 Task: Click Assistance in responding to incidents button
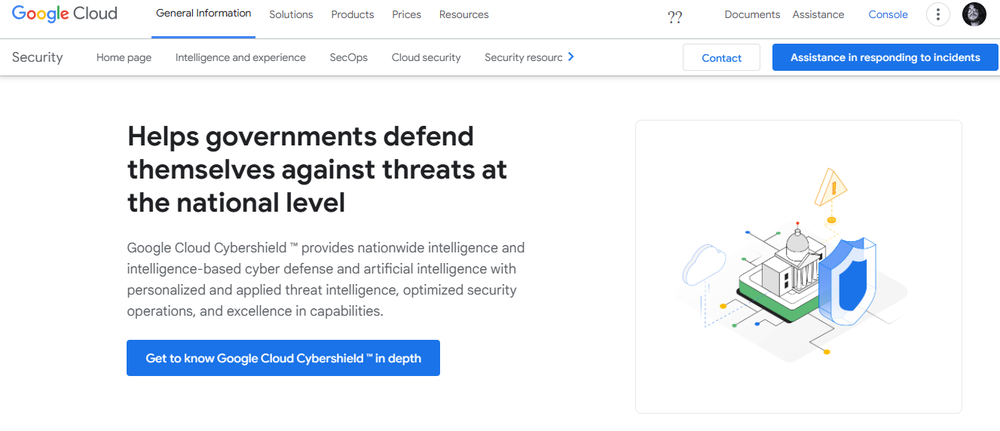[x=885, y=57]
